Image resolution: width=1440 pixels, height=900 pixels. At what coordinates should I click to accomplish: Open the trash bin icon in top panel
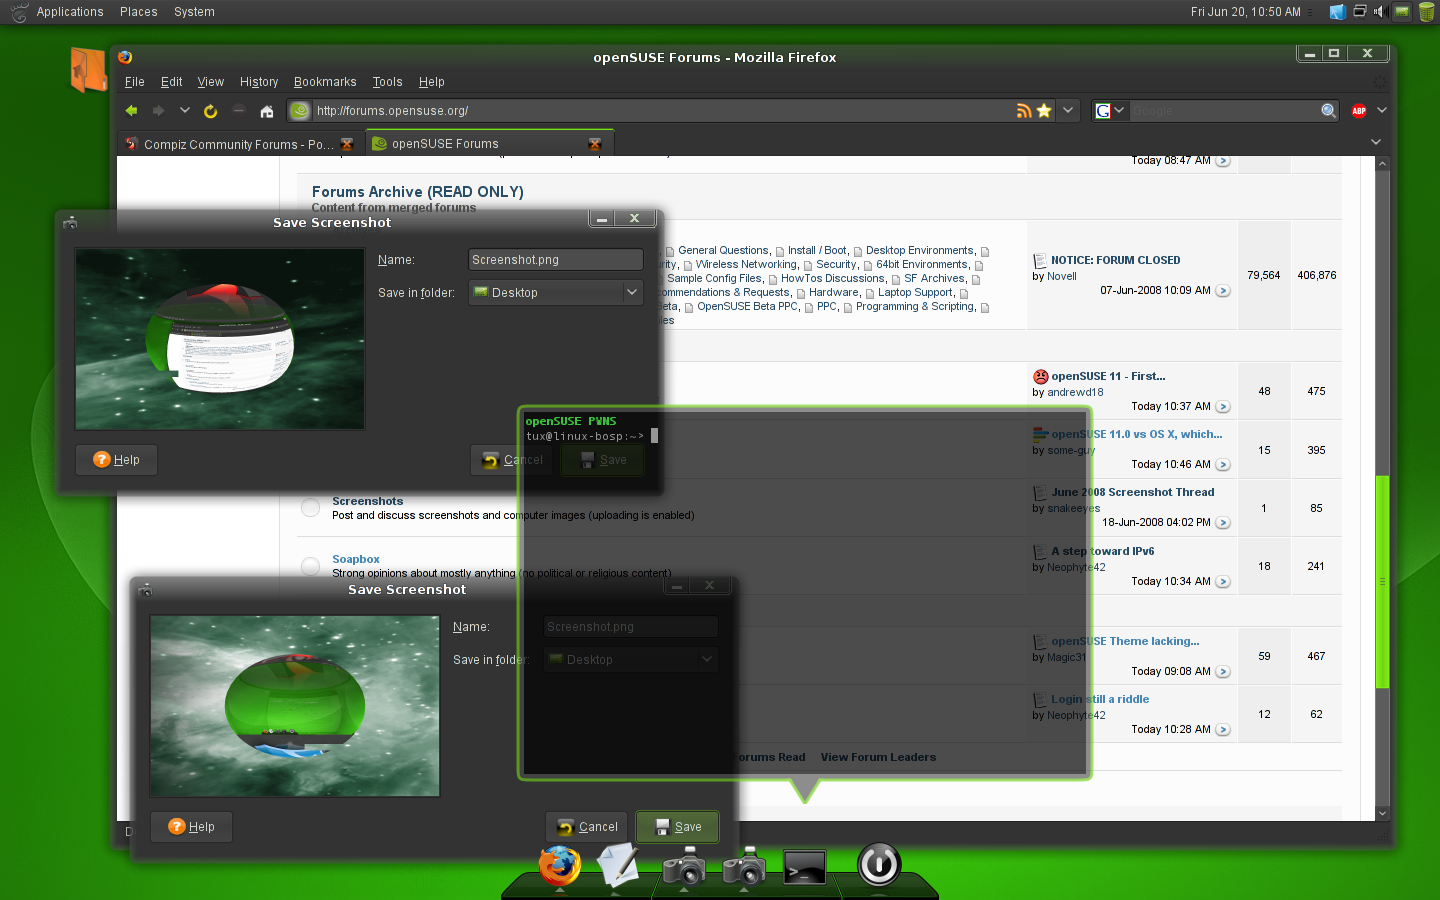[1427, 12]
